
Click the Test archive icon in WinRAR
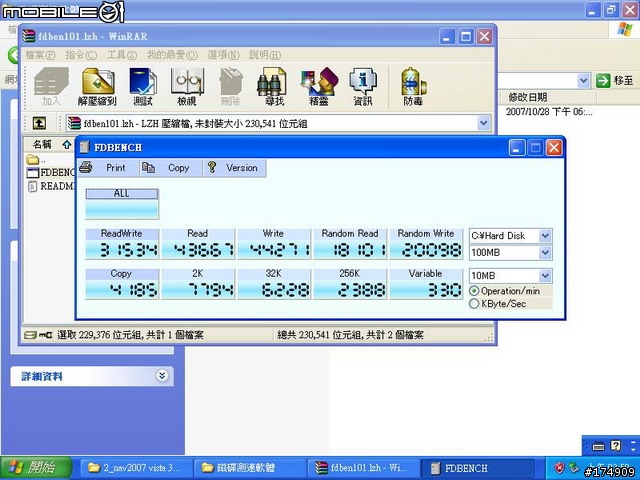coord(143,87)
